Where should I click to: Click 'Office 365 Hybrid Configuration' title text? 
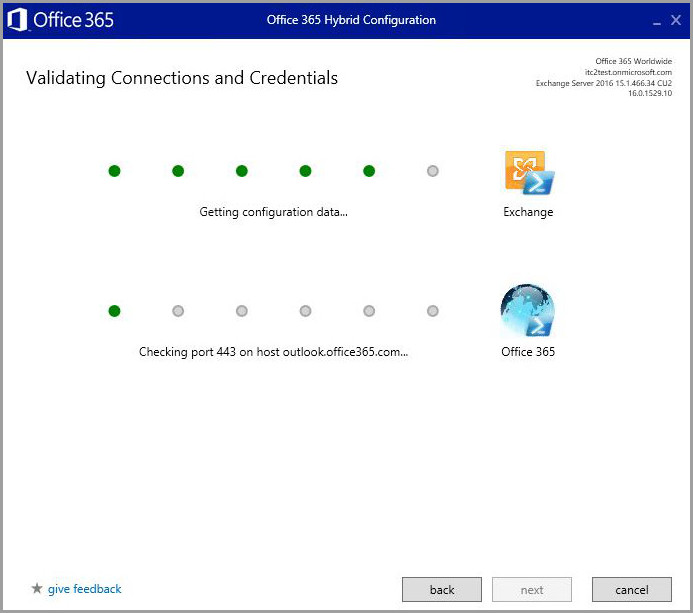point(351,20)
